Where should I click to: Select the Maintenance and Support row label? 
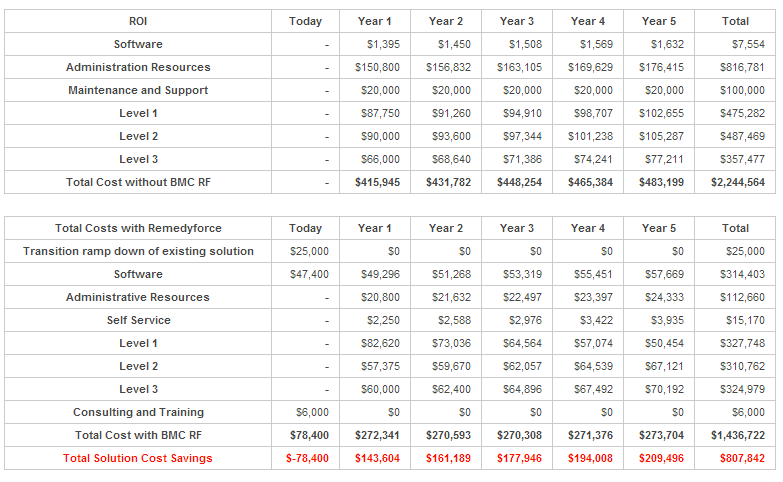click(x=138, y=90)
